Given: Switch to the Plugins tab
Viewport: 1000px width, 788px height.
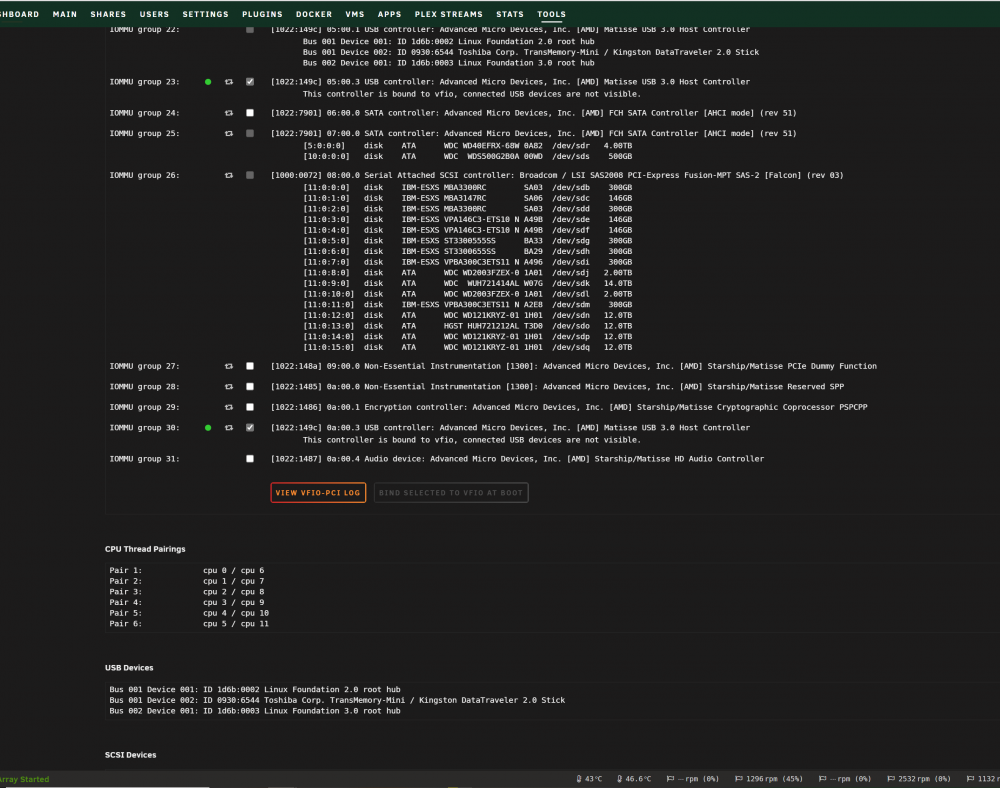Looking at the screenshot, I should click(262, 14).
